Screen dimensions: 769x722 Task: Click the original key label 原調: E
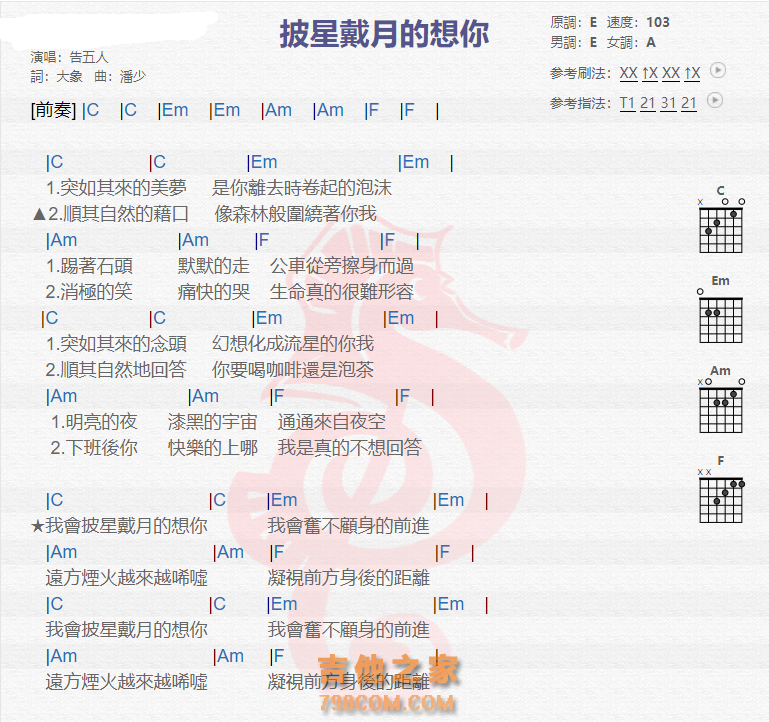point(573,23)
